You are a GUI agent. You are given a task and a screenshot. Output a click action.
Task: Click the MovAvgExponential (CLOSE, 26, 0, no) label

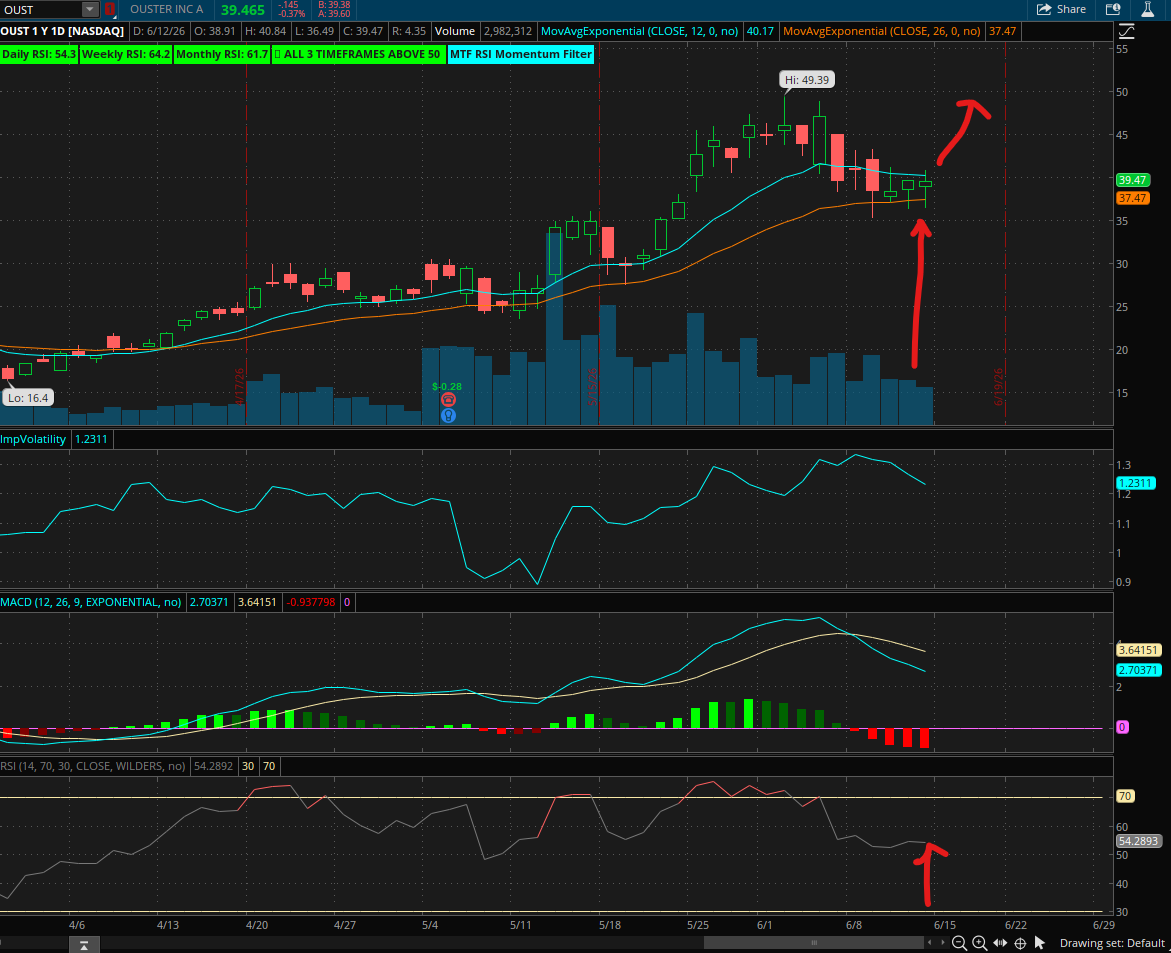coord(881,31)
